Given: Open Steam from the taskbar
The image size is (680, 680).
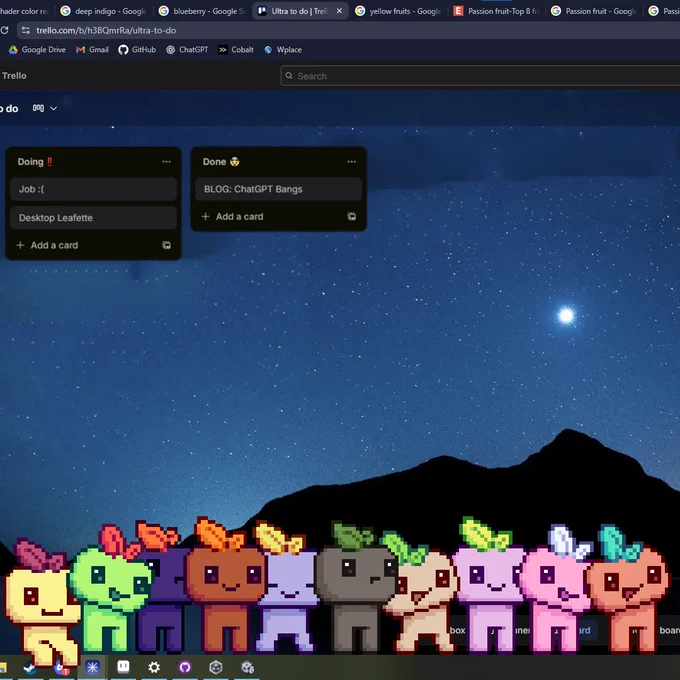Looking at the screenshot, I should pos(29,668).
